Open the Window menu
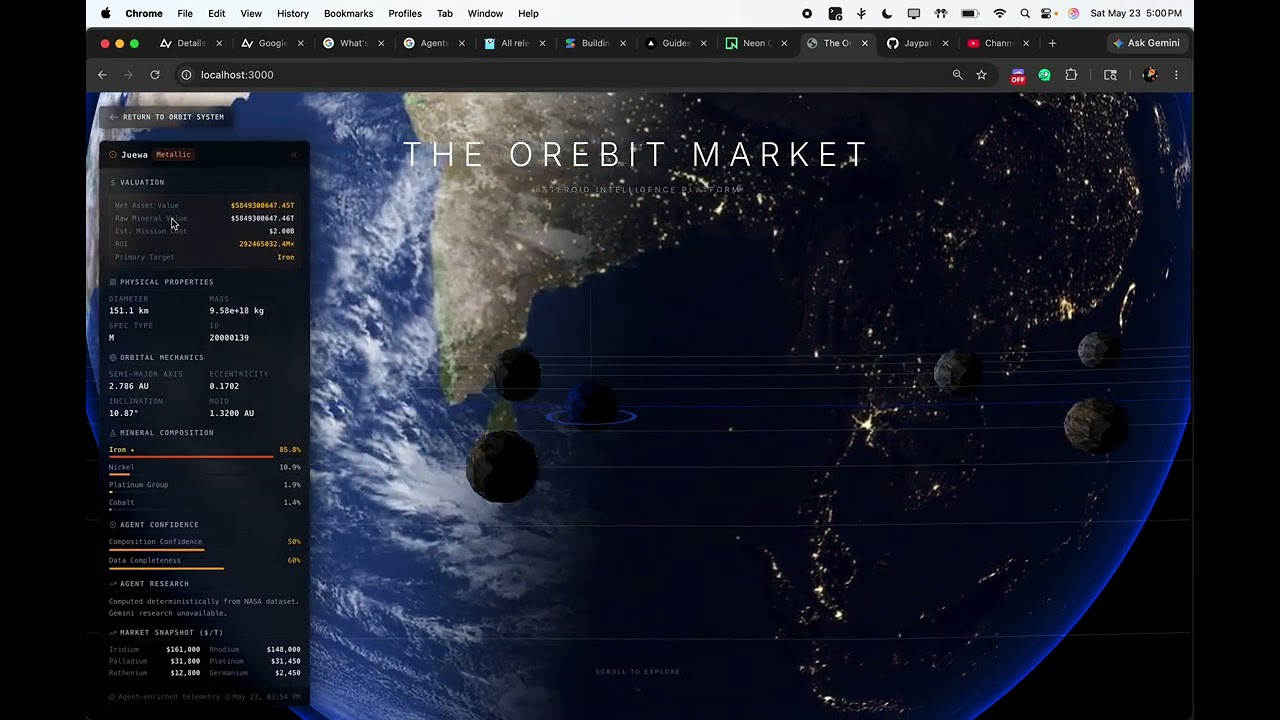This screenshot has height=720, width=1280. pyautogui.click(x=485, y=13)
